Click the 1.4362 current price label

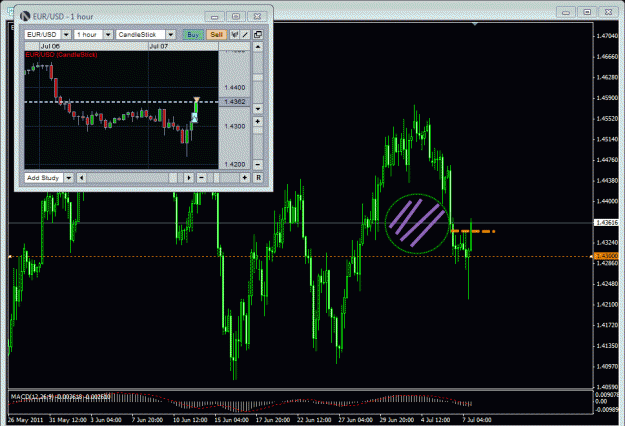(234, 102)
